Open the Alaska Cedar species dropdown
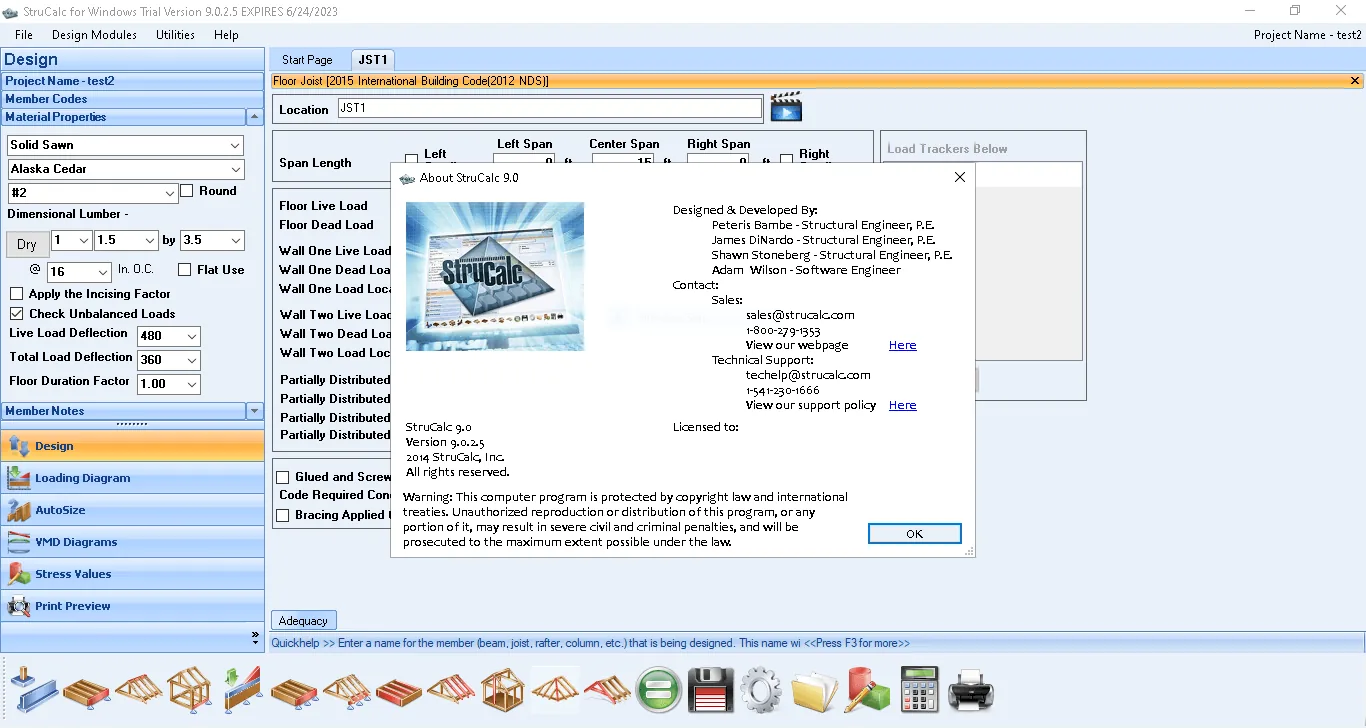 coord(235,169)
